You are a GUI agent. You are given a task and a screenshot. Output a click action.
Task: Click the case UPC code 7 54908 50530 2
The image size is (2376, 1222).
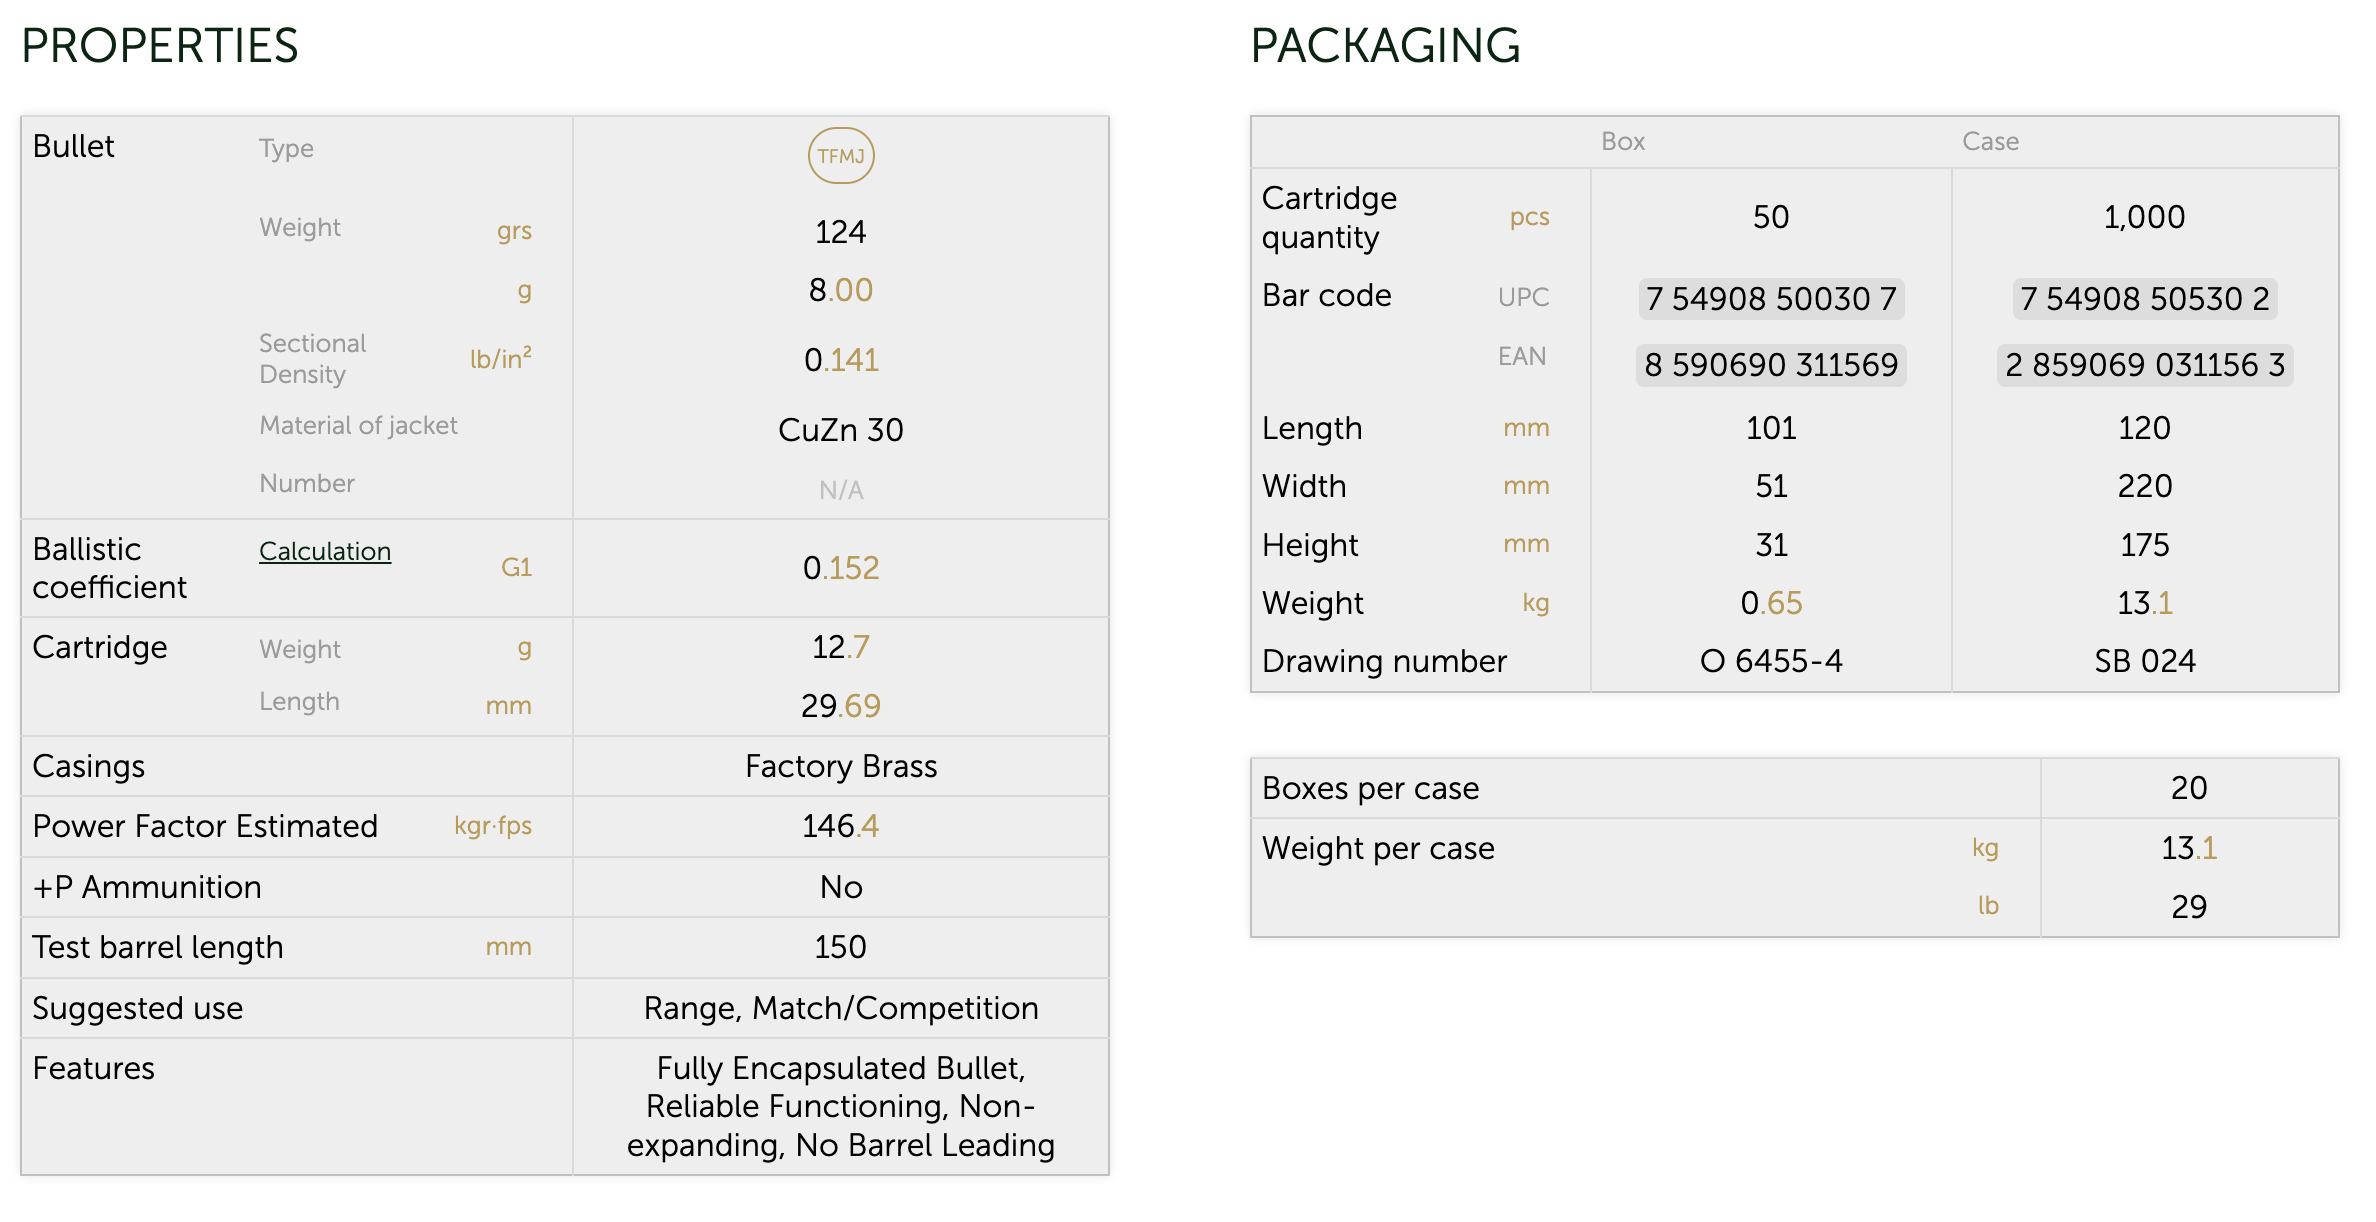coord(2144,298)
